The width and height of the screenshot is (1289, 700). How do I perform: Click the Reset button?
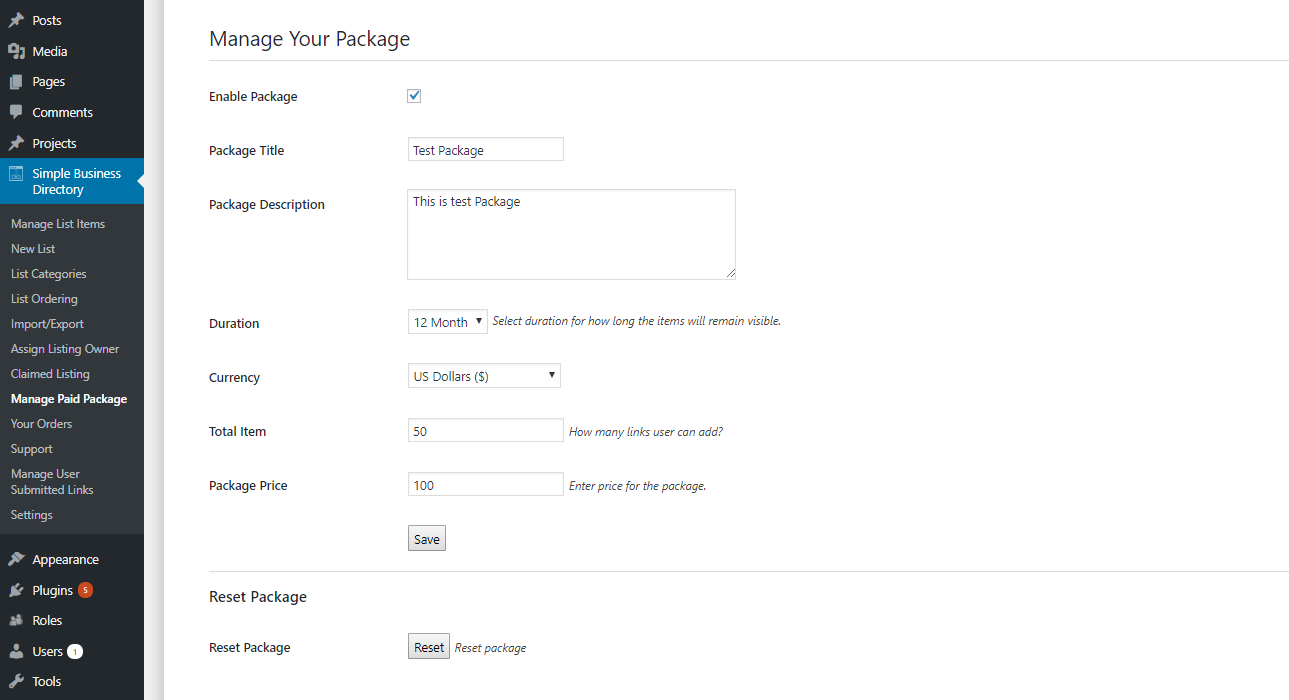point(429,647)
